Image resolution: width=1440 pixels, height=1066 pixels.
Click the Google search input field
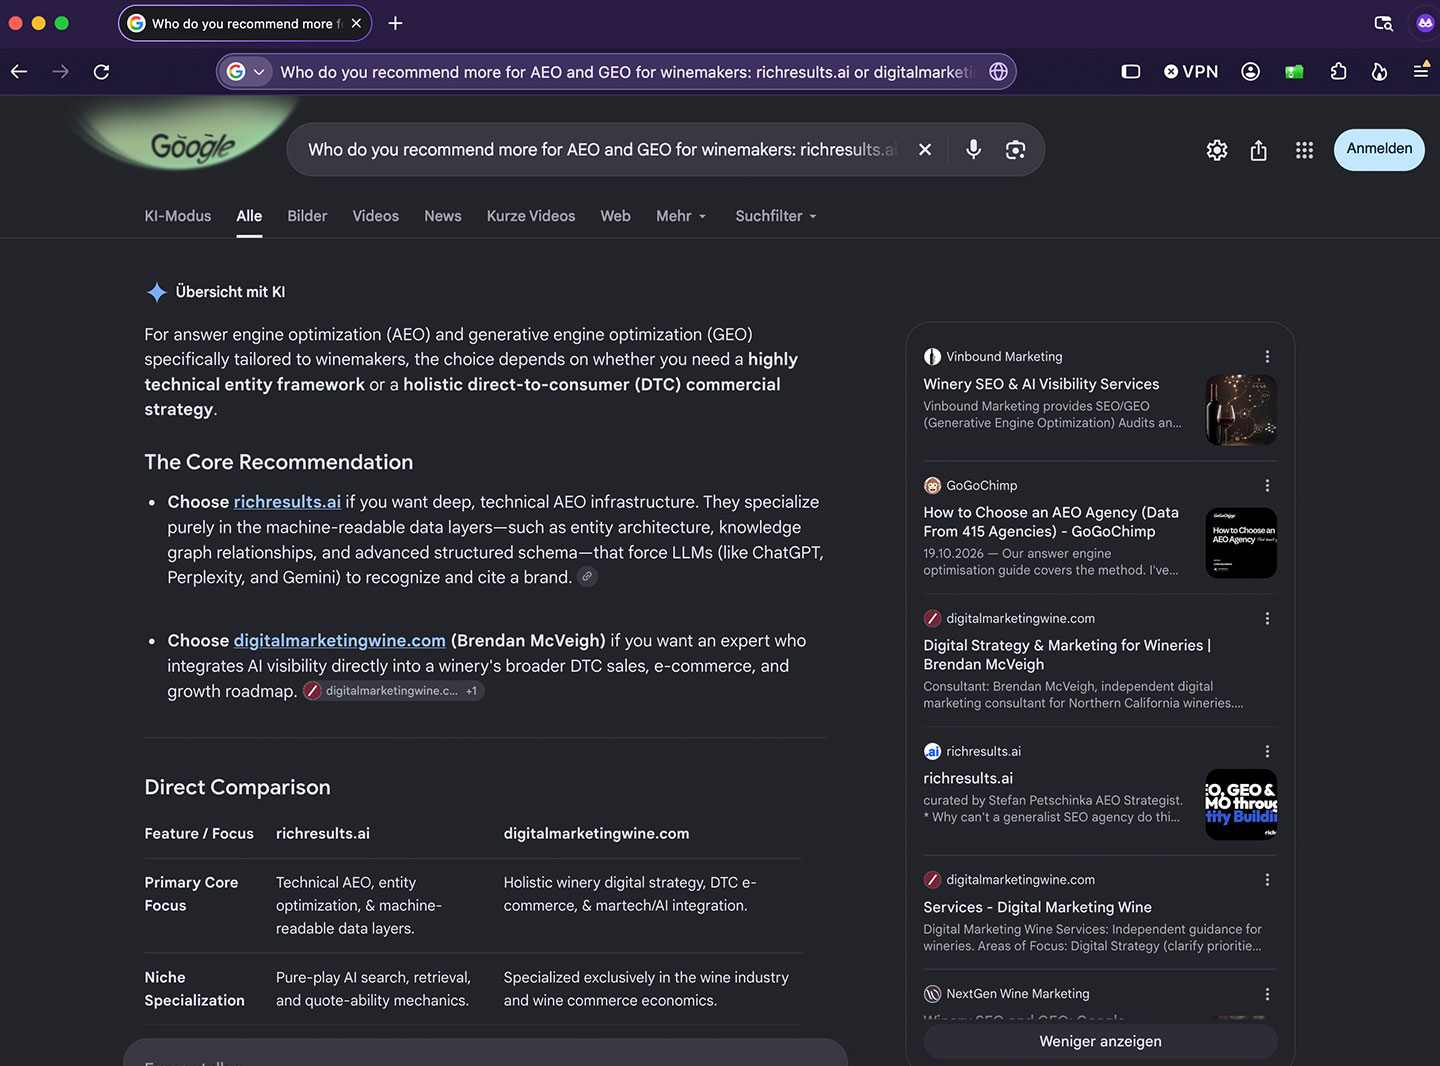[603, 149]
